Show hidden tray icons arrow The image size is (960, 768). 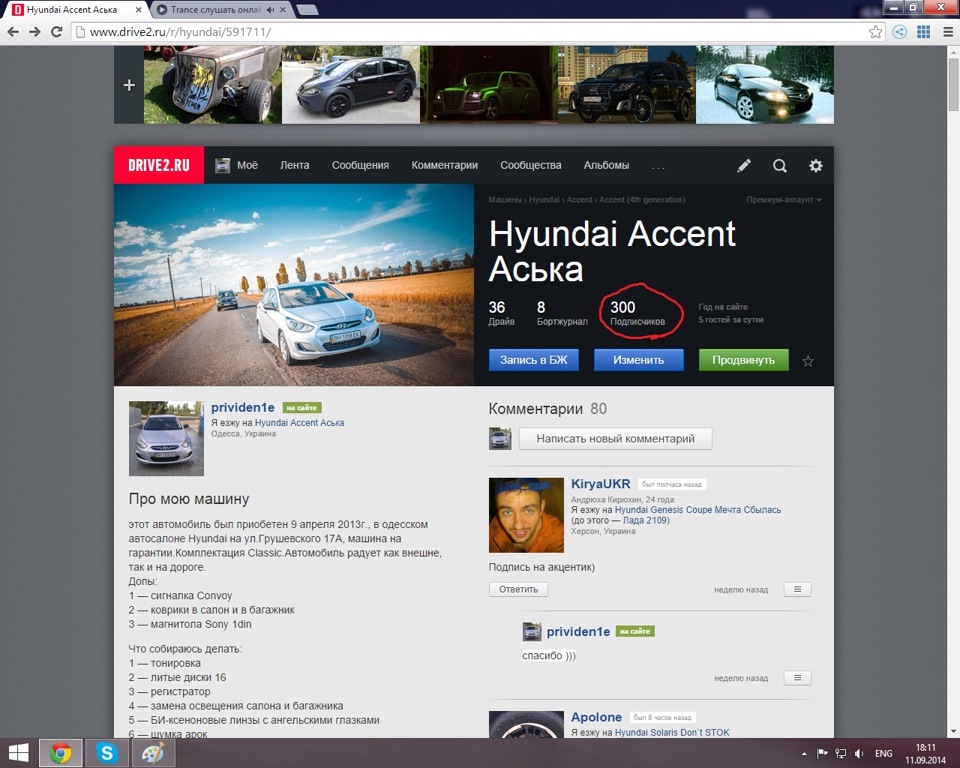(x=804, y=753)
